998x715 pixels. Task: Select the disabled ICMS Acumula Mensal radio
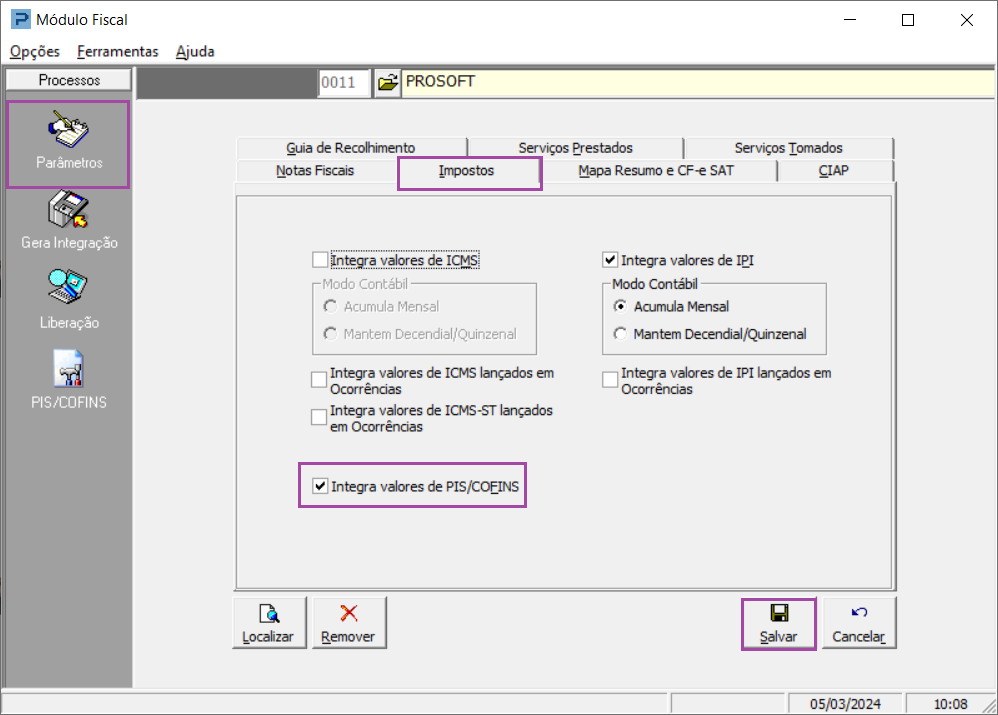tap(330, 306)
